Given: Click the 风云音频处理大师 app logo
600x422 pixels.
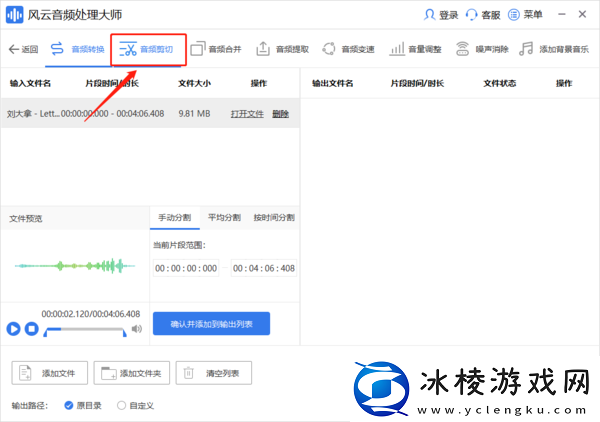Looking at the screenshot, I should (15, 15).
